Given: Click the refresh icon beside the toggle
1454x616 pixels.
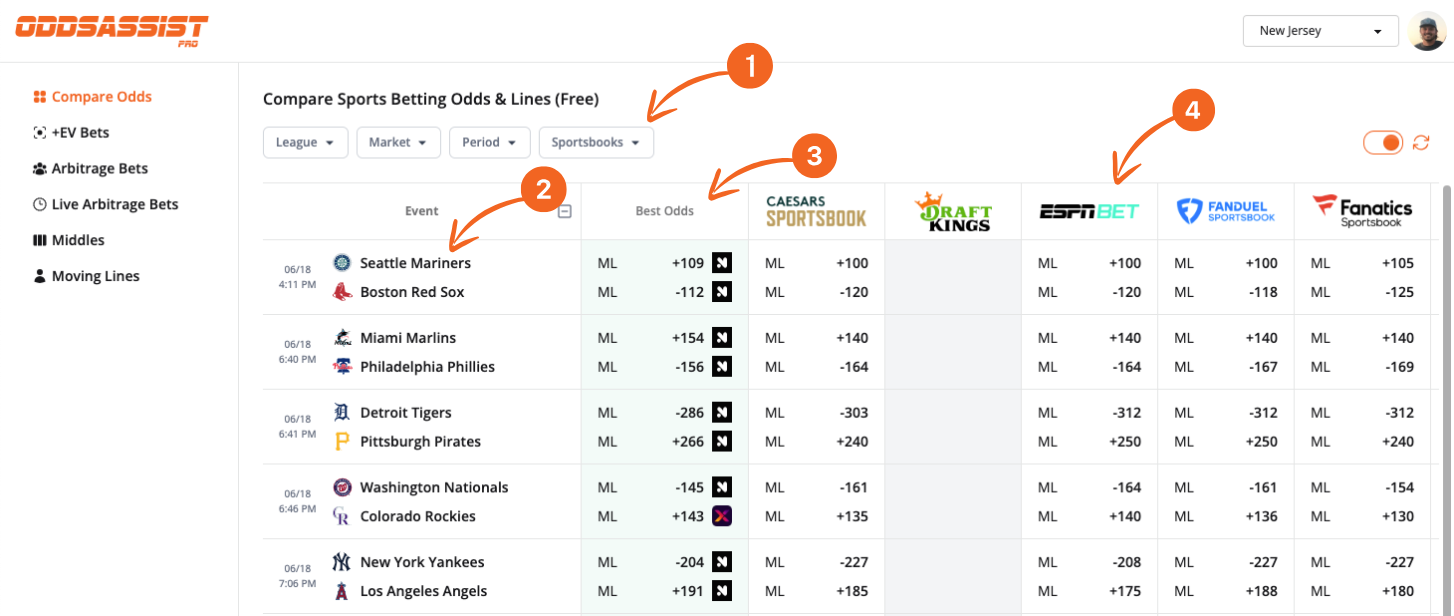Looking at the screenshot, I should click(1421, 142).
